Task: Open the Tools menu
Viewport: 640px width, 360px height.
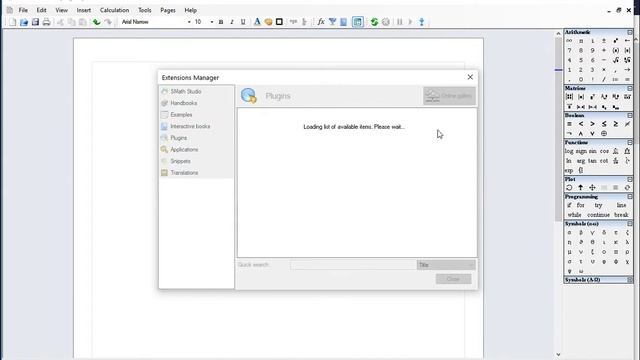Action: 144,10
